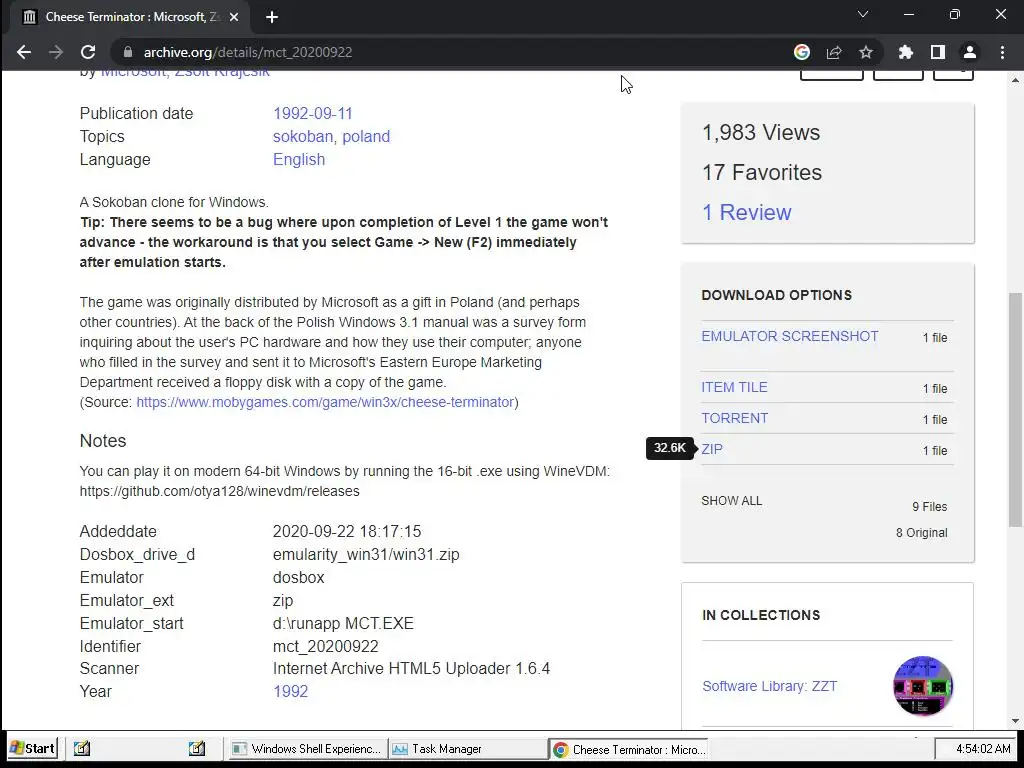The height and width of the screenshot is (768, 1024).
Task: Download the TORRENT file
Action: pos(735,419)
